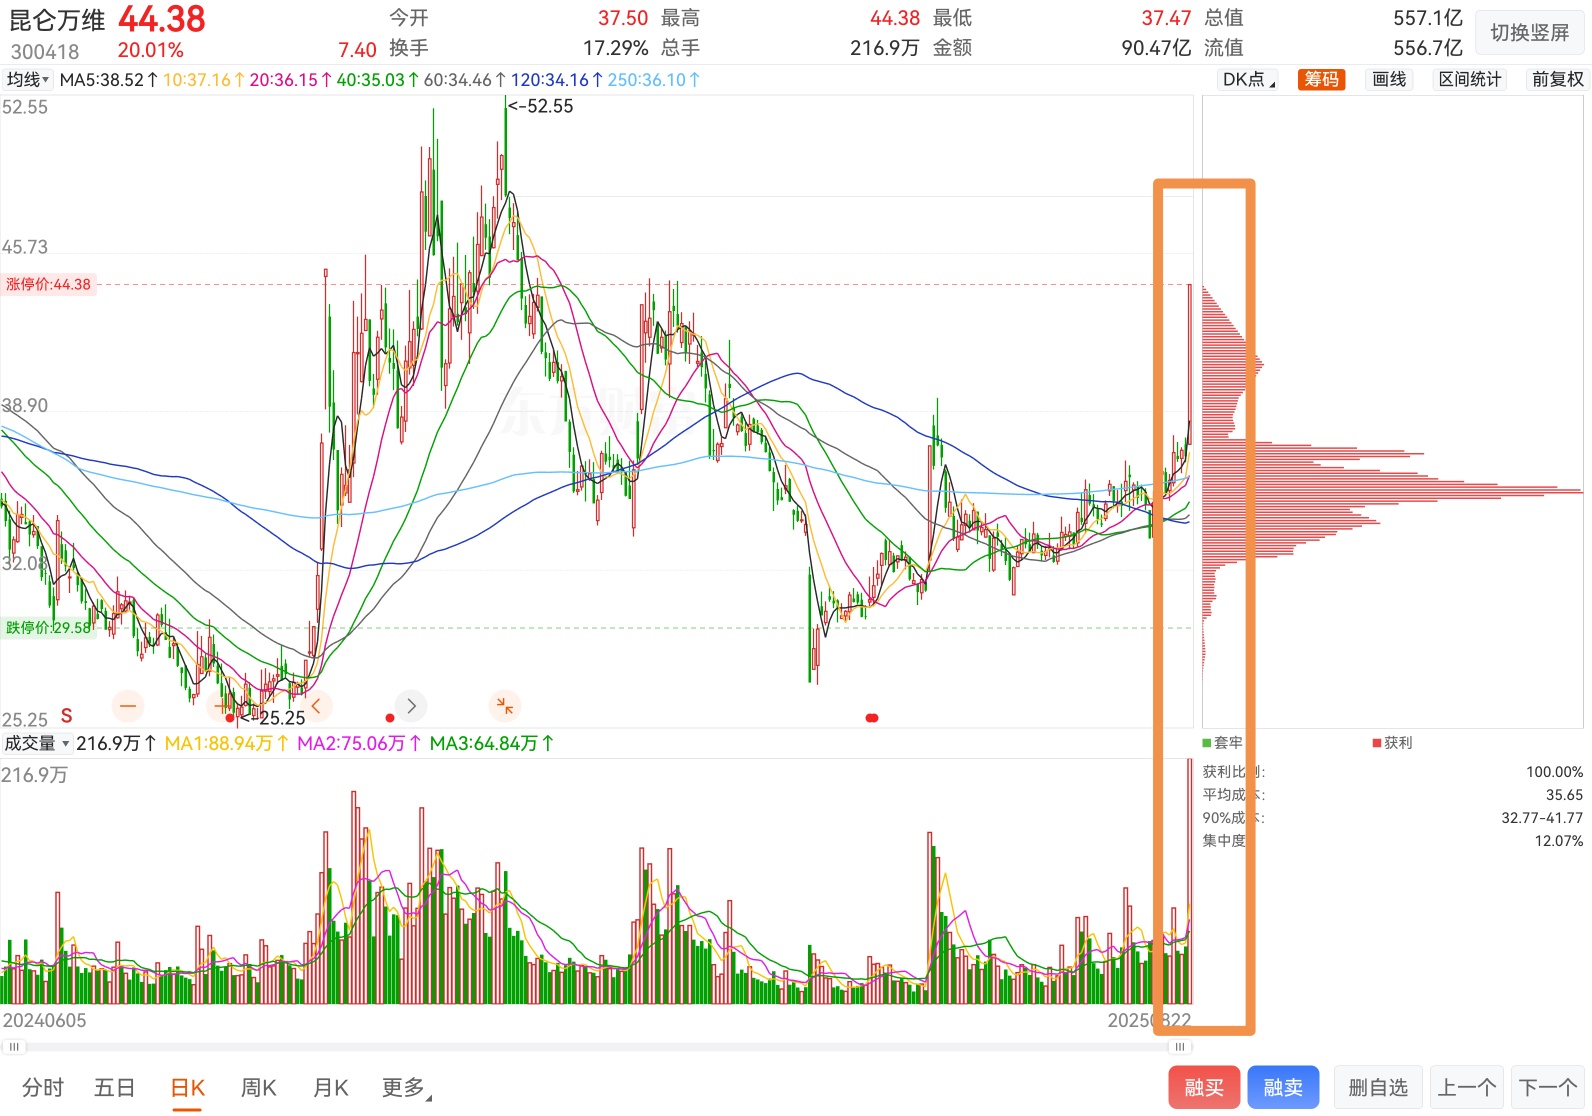
Task: Click left scrollbar handle of timeline
Action: tap(14, 1047)
